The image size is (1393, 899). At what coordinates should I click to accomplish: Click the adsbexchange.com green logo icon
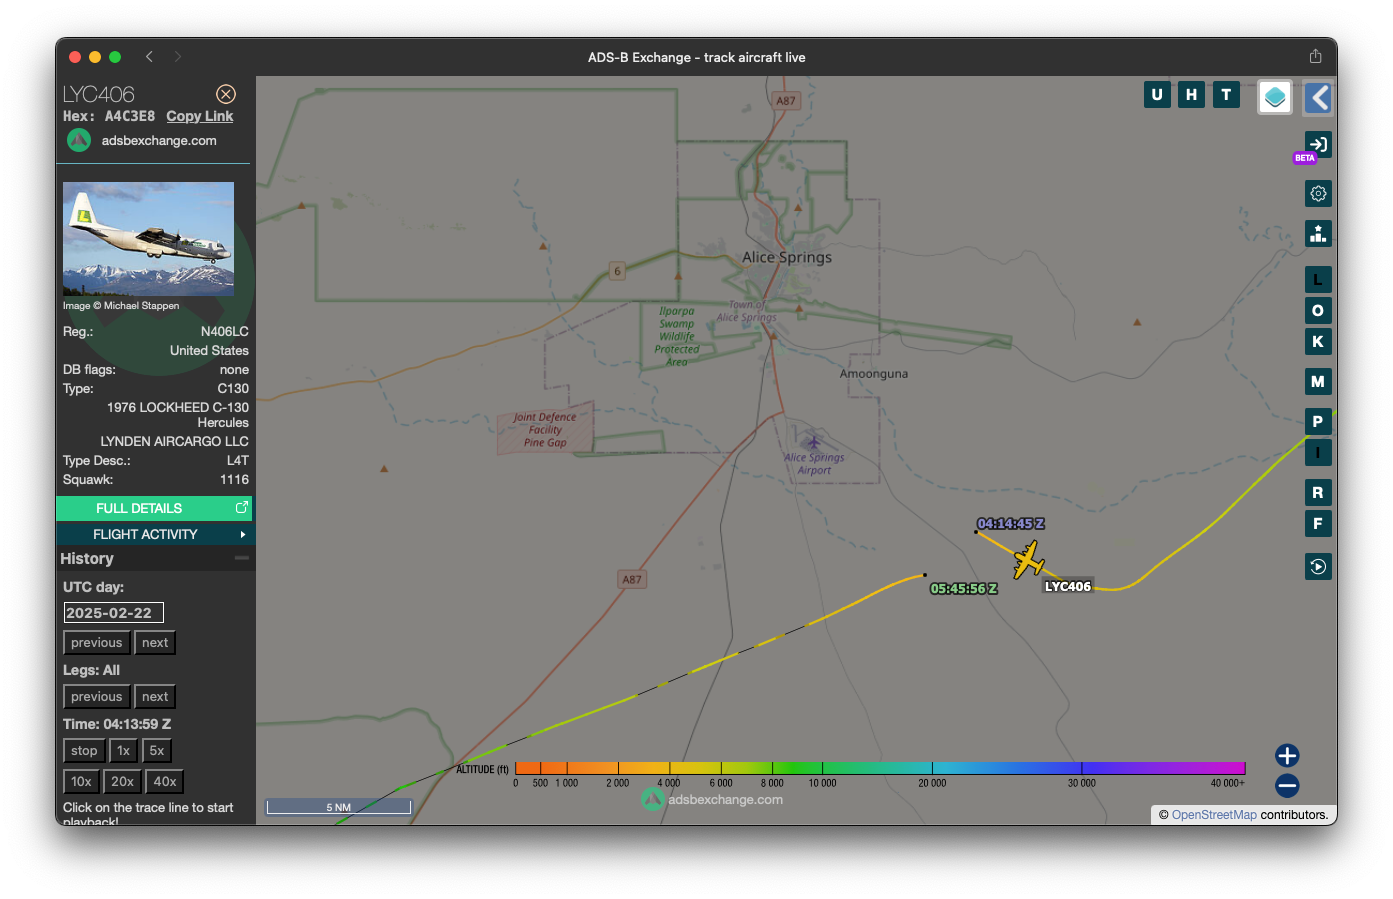[x=79, y=141]
